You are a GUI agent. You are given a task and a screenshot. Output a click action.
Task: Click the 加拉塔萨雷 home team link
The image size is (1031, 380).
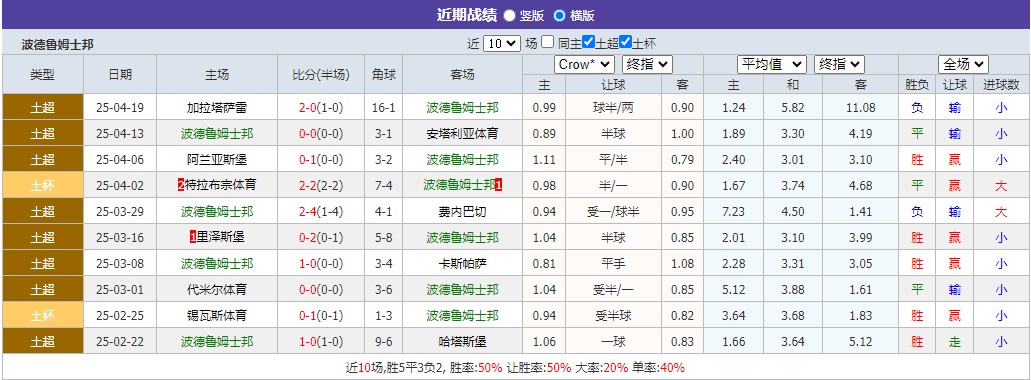217,108
